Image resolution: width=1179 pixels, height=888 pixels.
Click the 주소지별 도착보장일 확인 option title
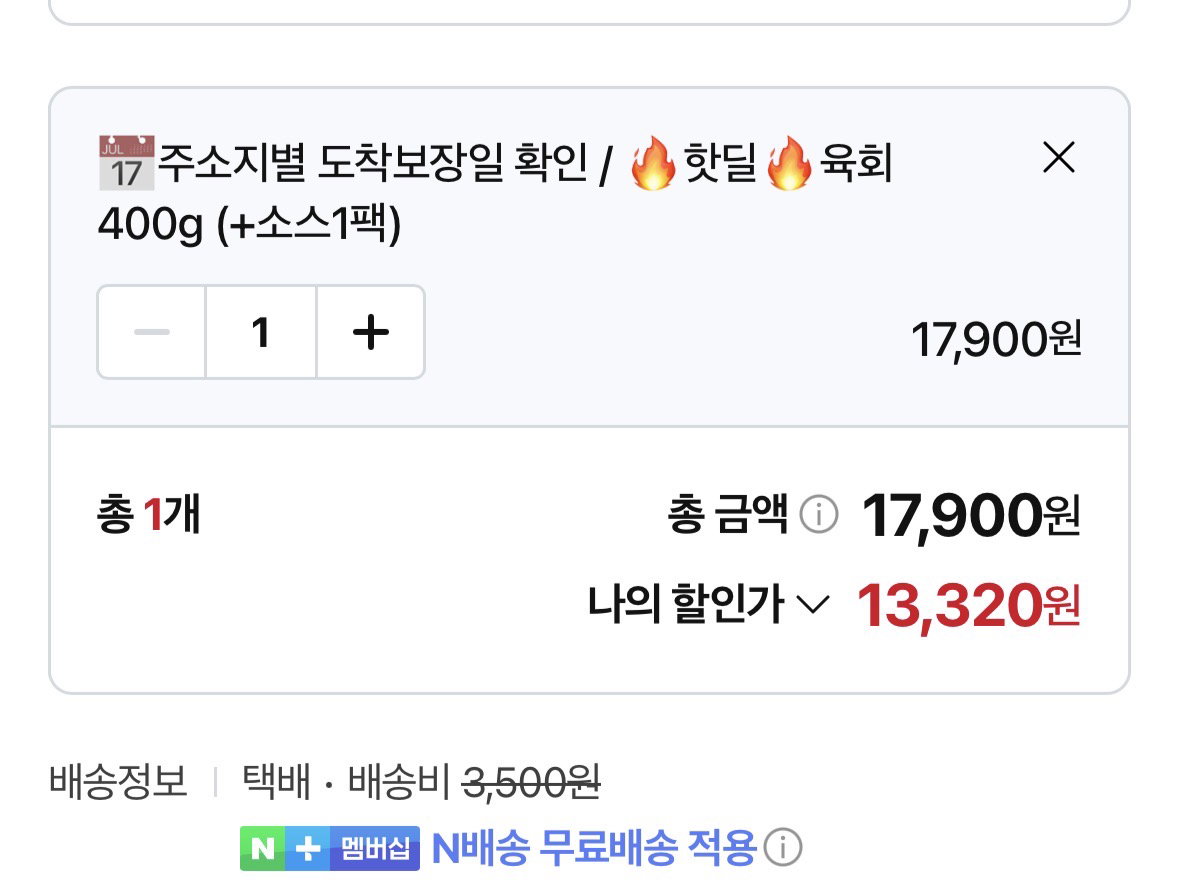point(372,162)
